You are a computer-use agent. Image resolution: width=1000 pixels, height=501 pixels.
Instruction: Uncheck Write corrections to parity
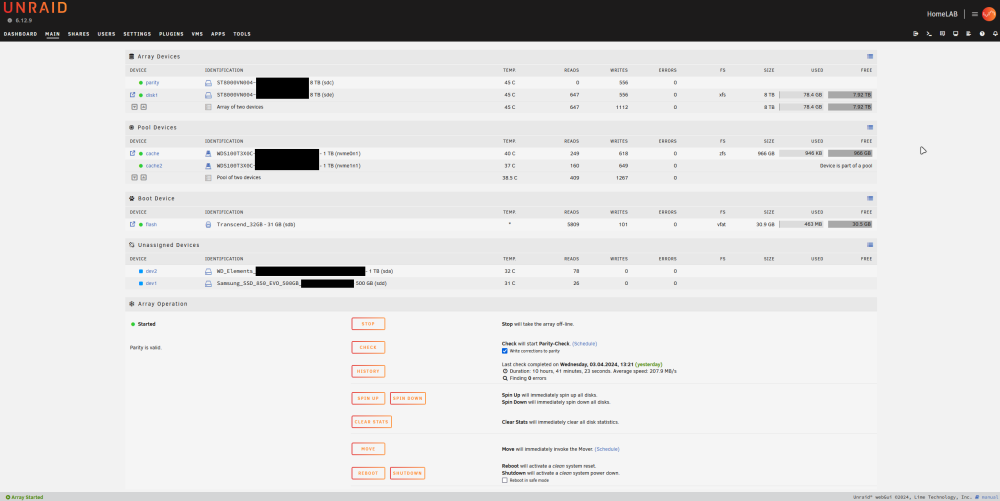pyautogui.click(x=504, y=351)
